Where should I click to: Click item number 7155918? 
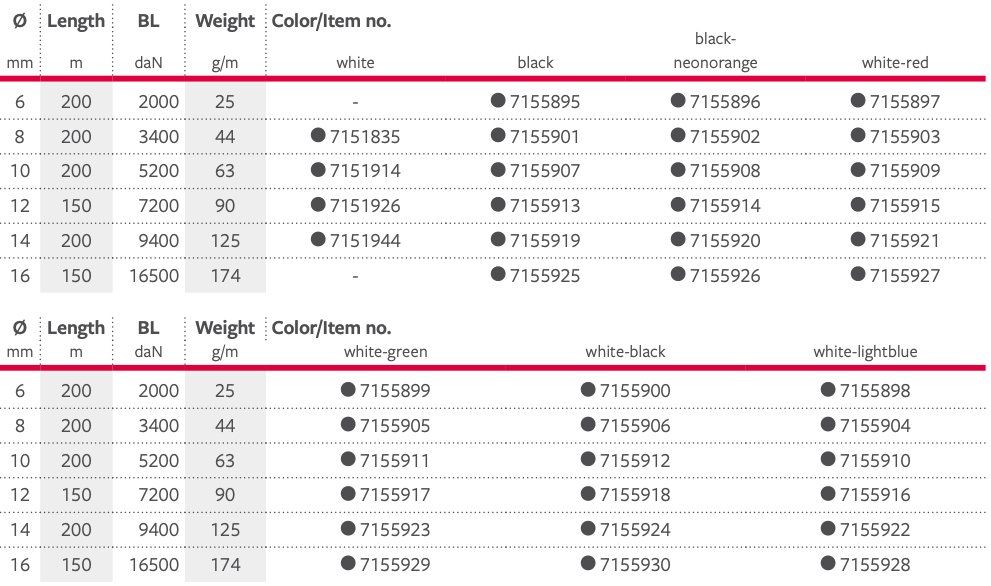point(635,495)
